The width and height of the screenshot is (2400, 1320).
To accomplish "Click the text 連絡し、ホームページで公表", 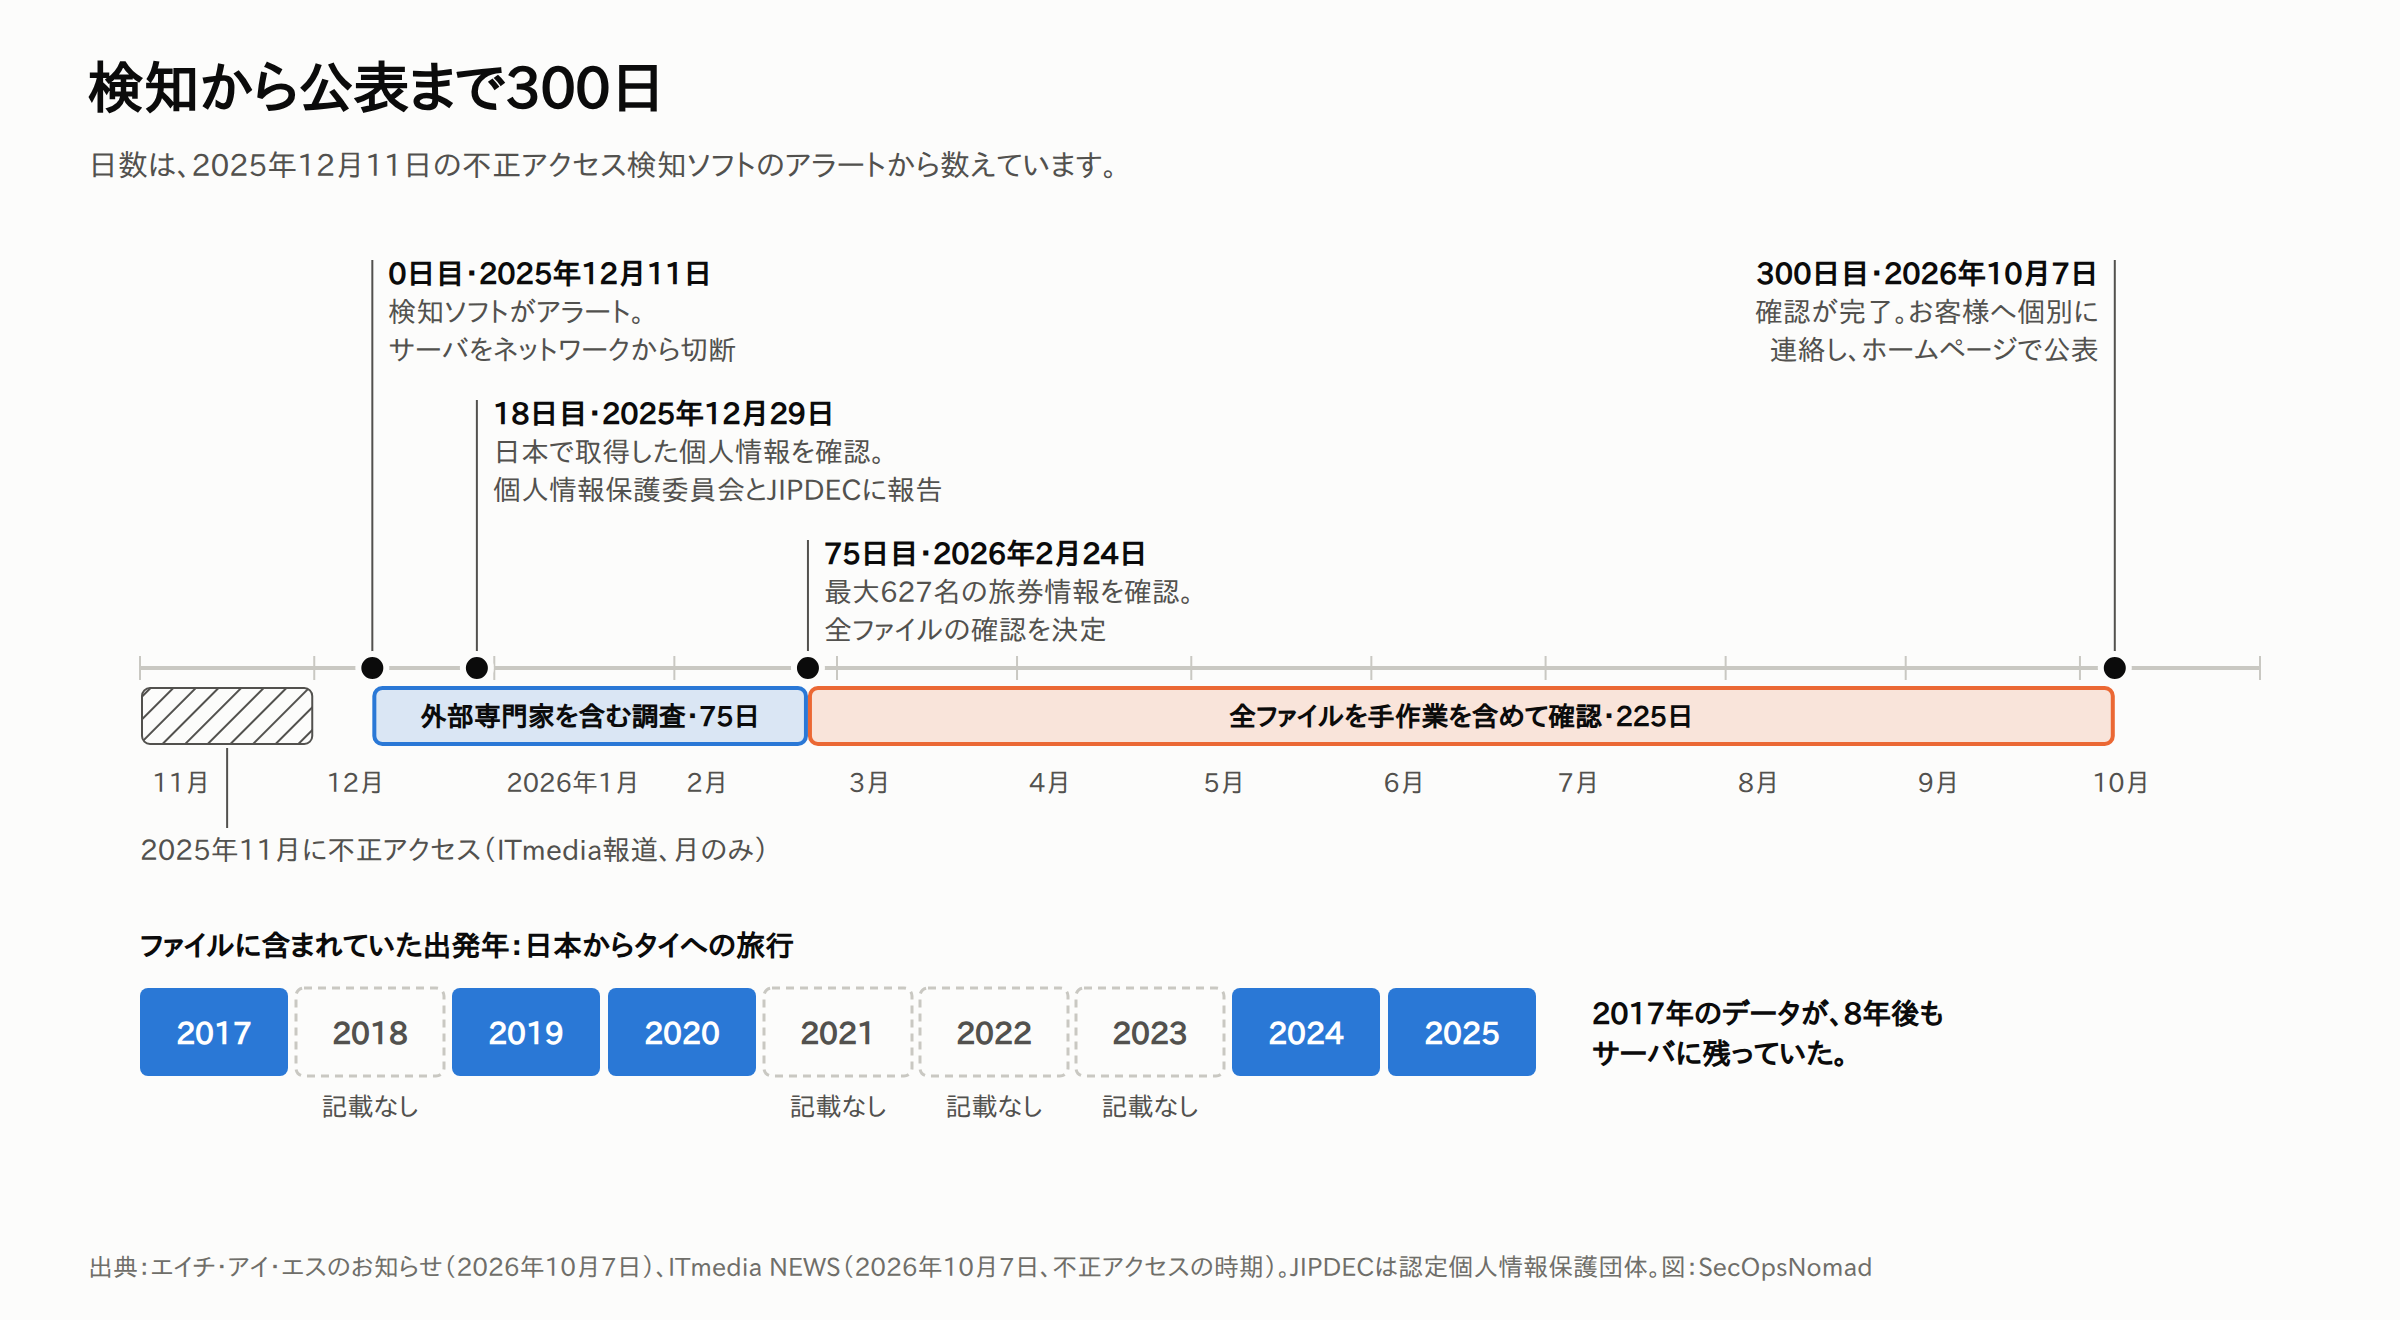I will pos(1934,350).
